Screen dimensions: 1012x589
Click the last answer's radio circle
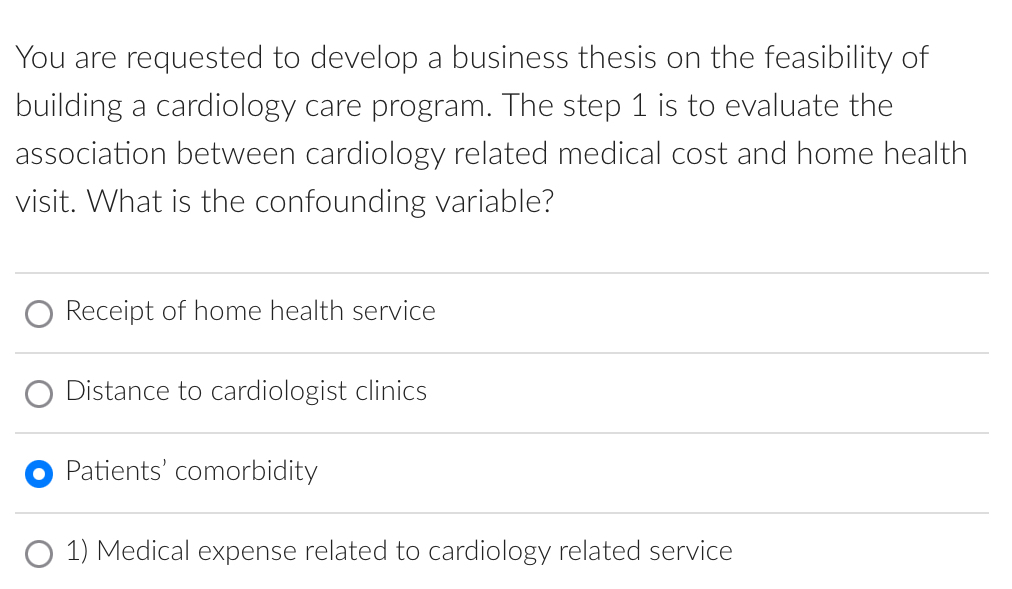click(x=38, y=553)
